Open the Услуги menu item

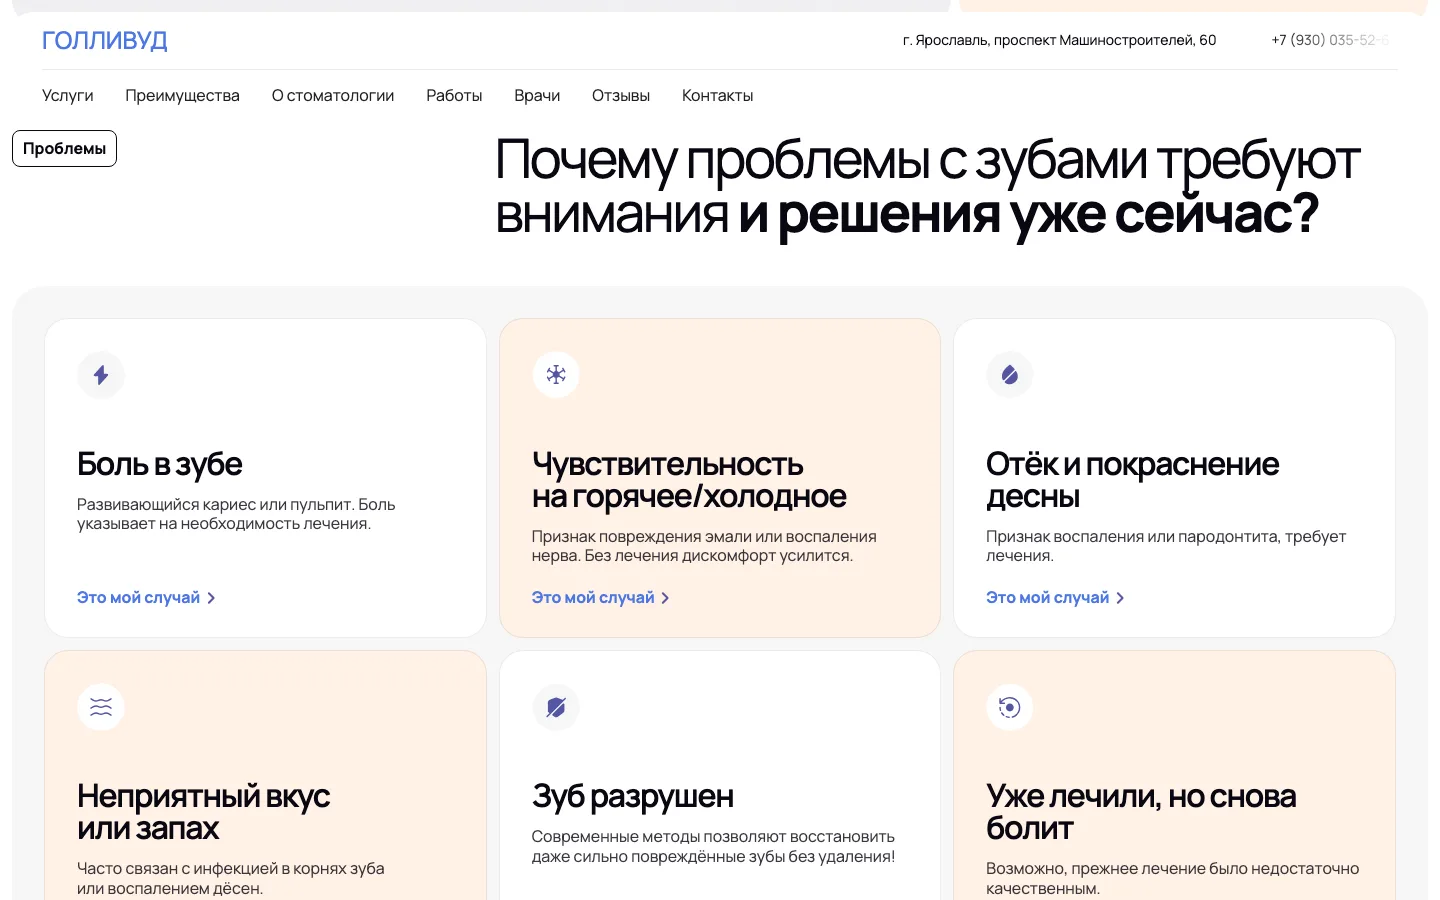(68, 96)
